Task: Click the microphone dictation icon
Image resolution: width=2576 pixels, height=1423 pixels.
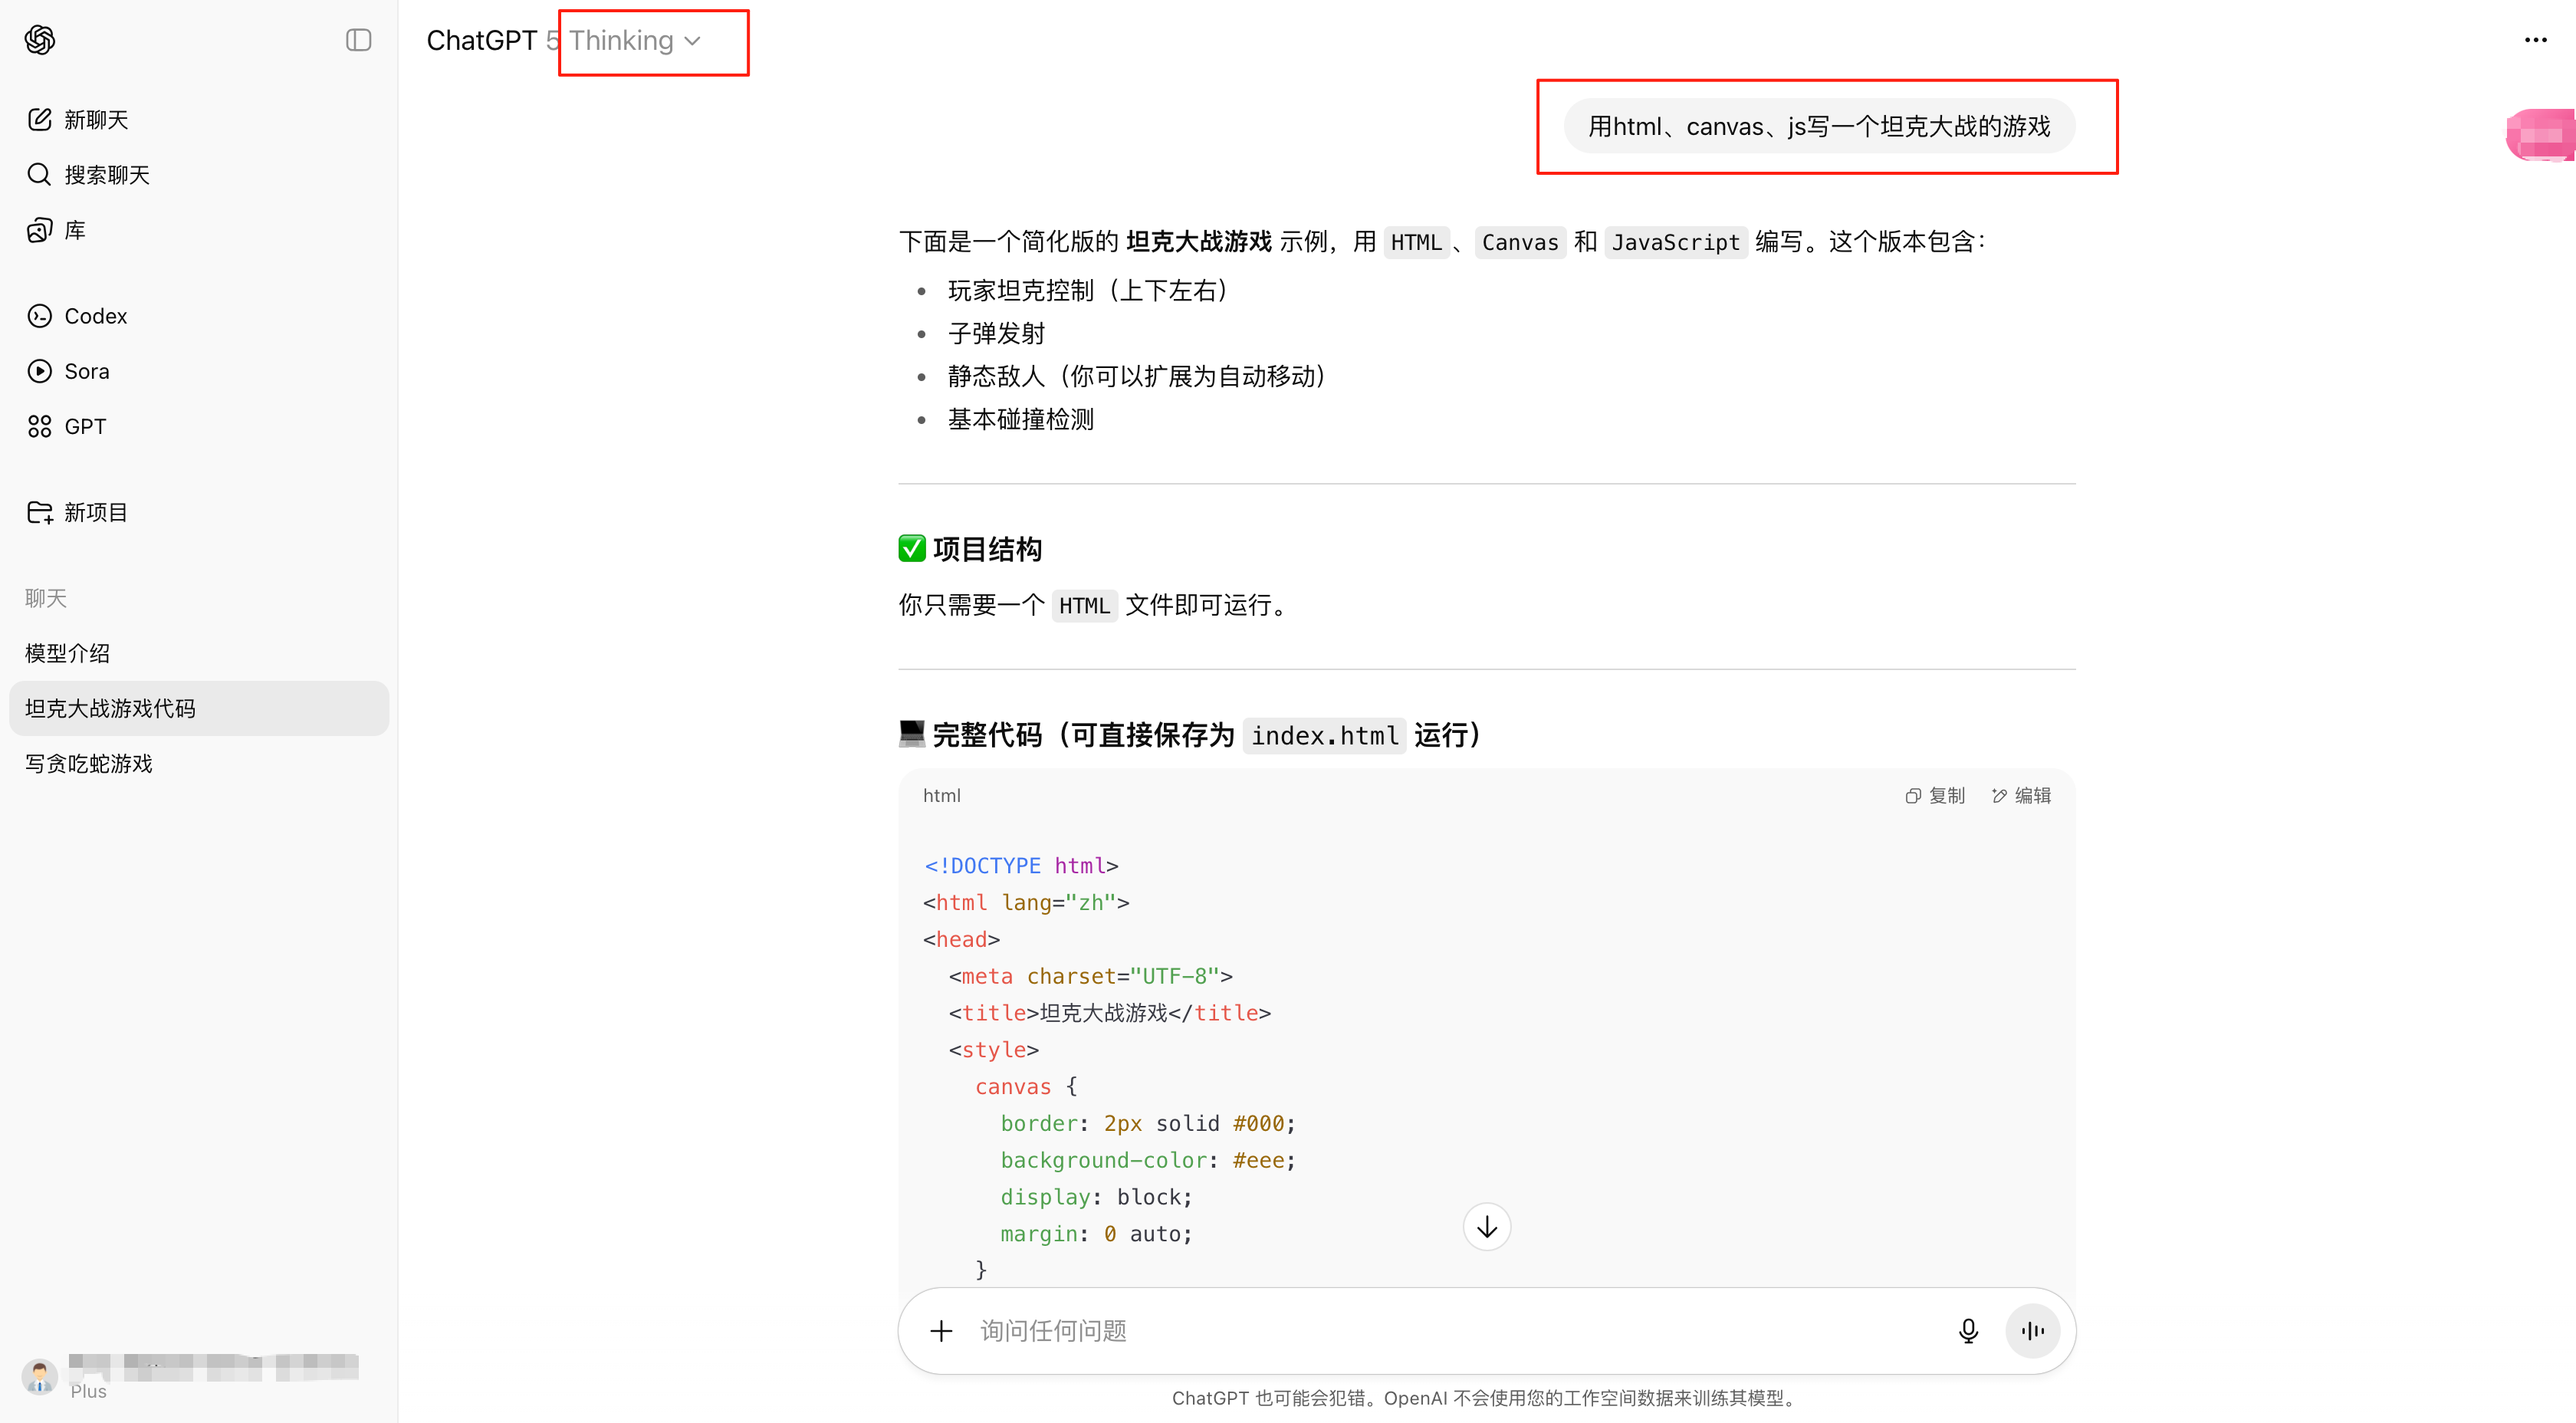Action: (x=1968, y=1331)
